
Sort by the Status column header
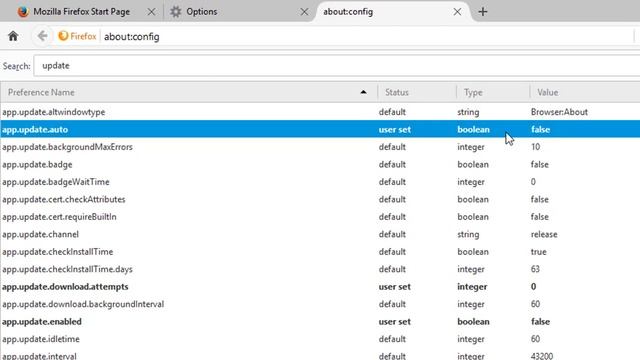point(417,92)
